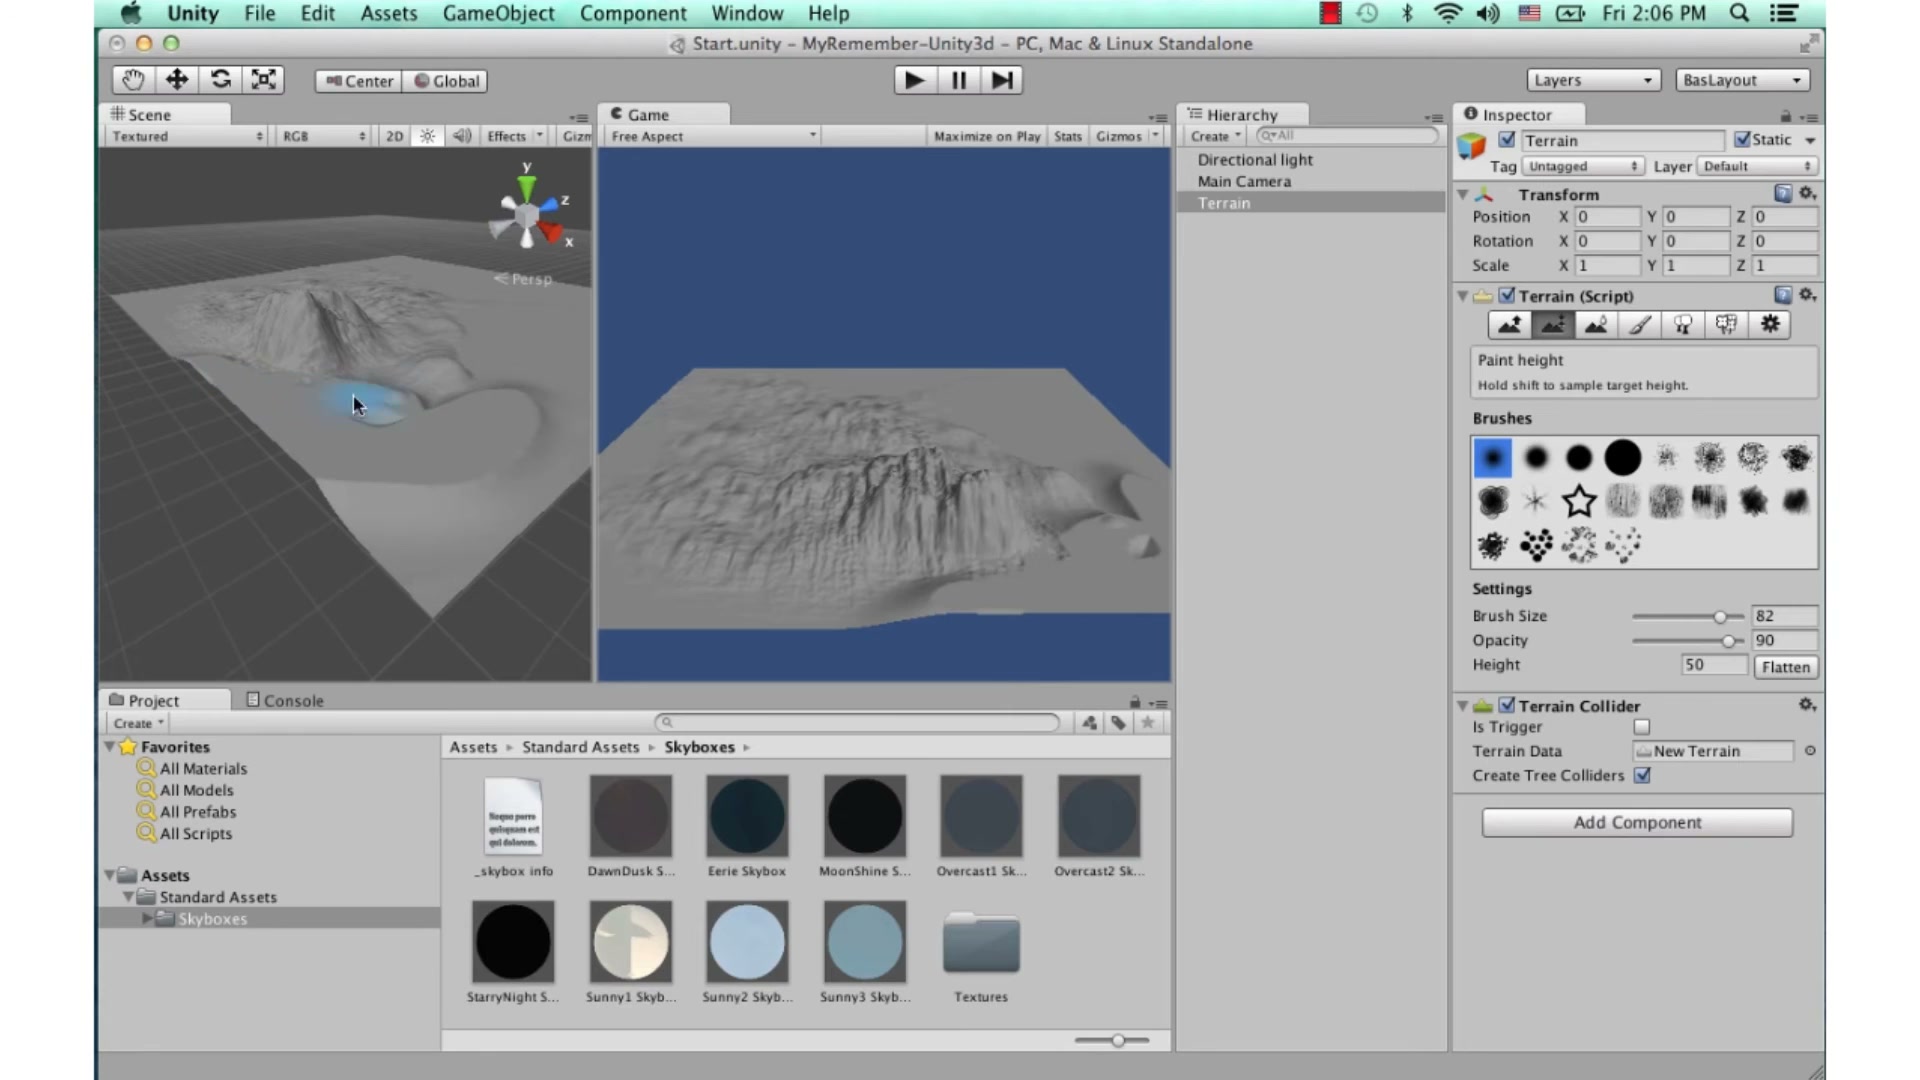Open Transform component help icon
This screenshot has height=1080, width=1920.
(x=1783, y=193)
